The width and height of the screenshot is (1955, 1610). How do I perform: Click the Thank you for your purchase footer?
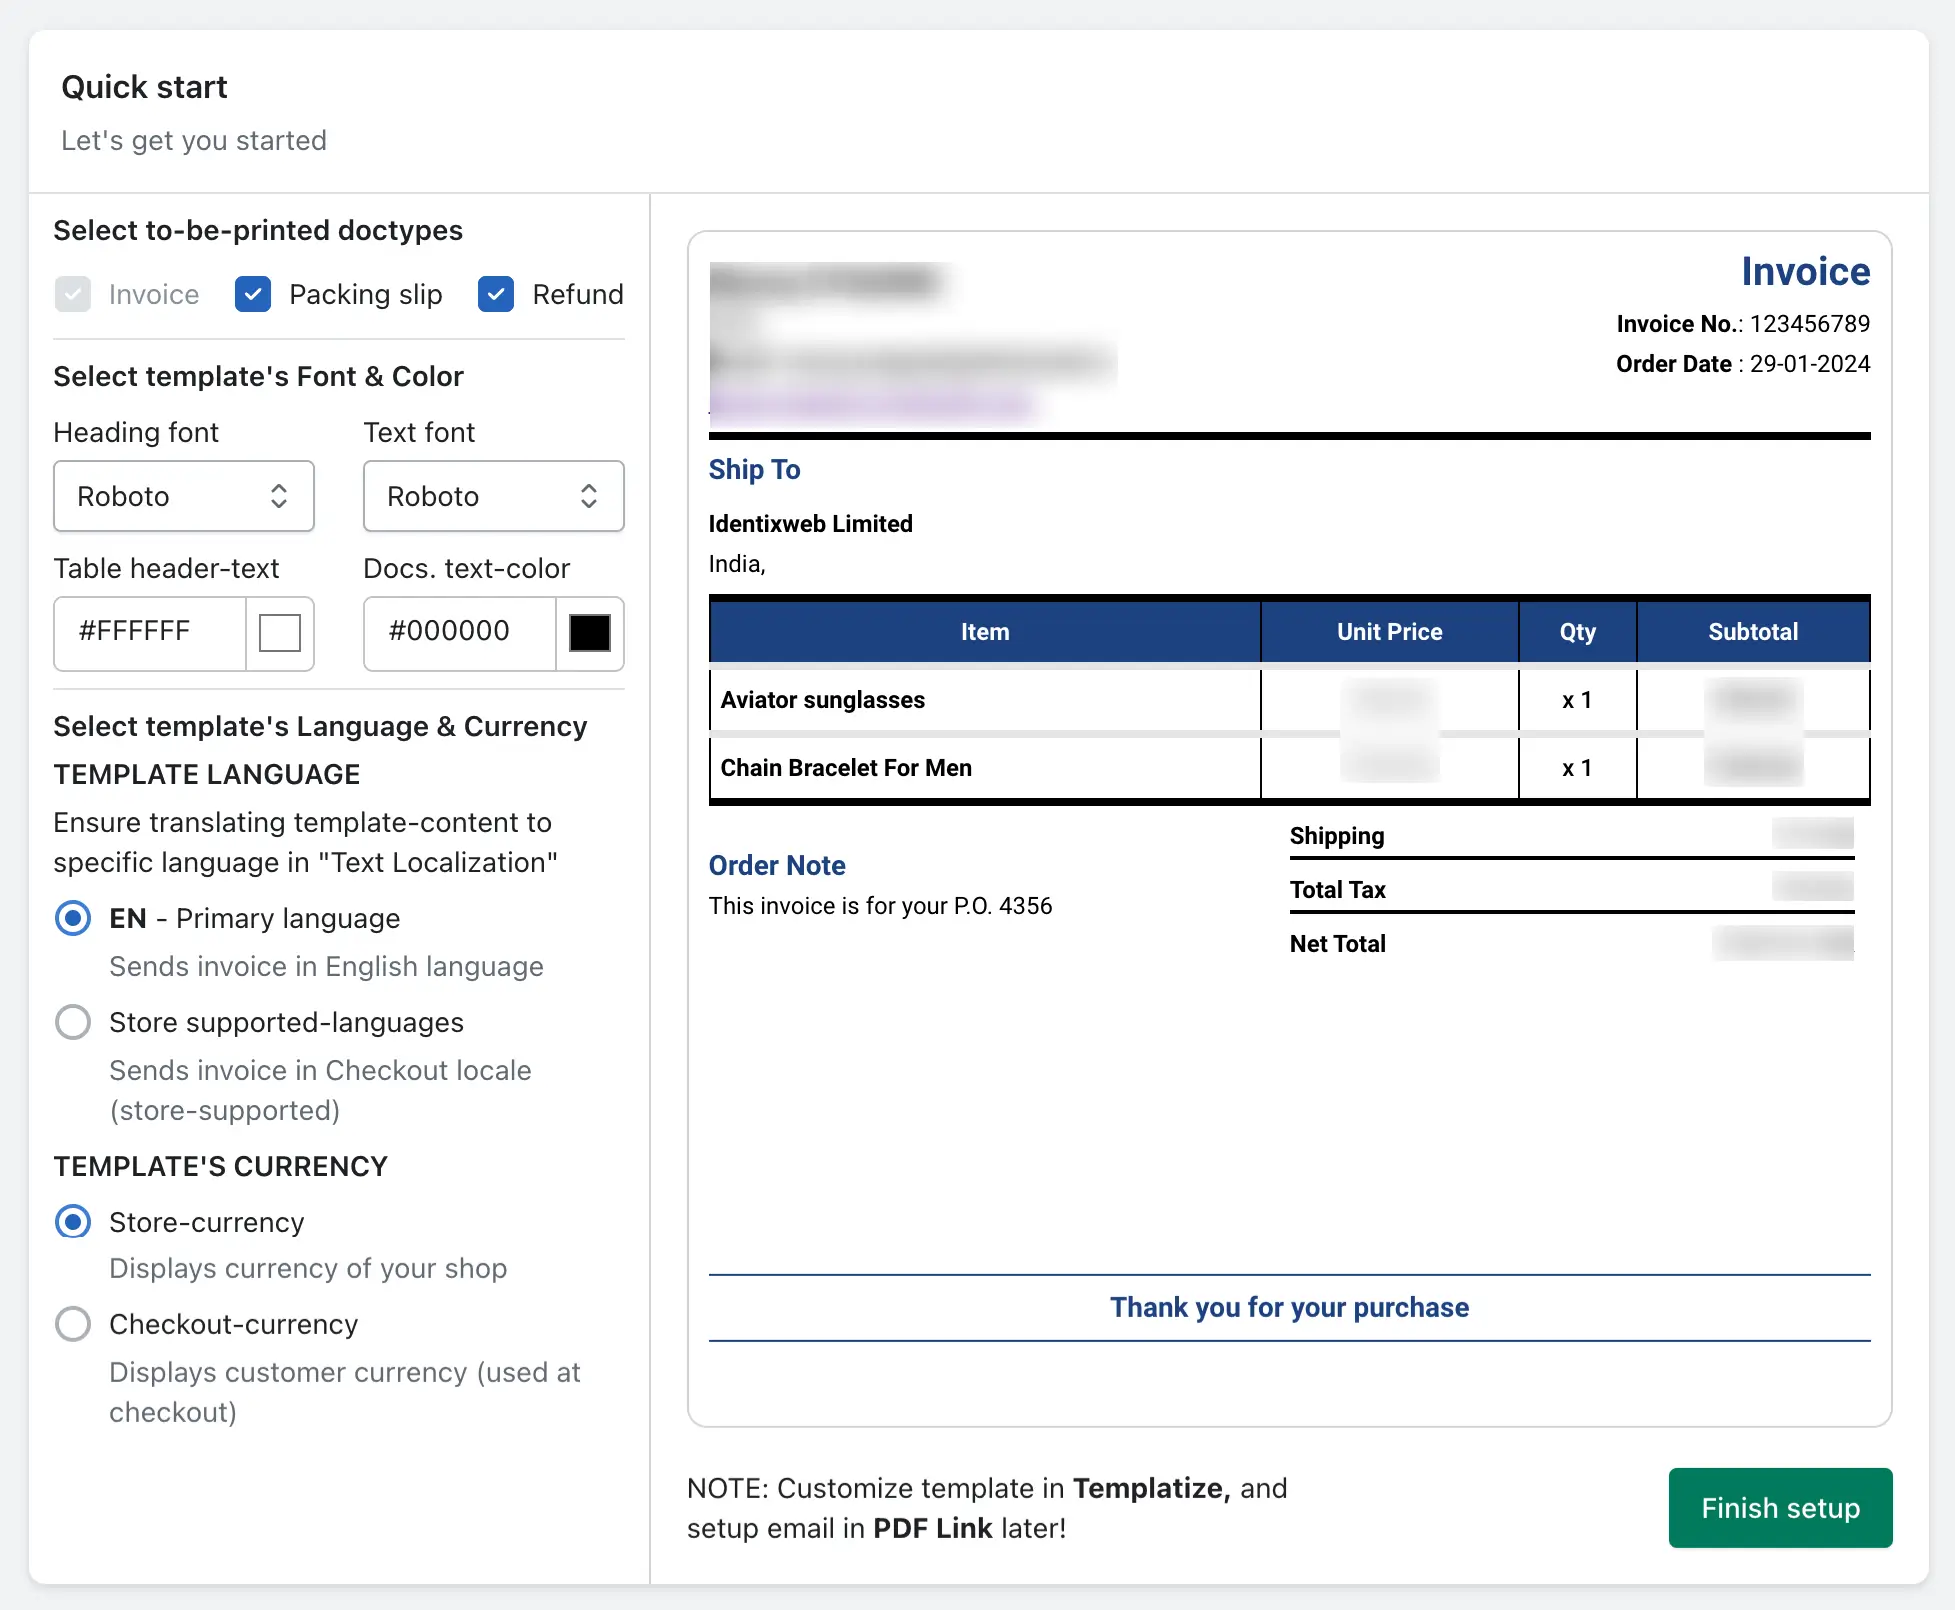tap(1289, 1307)
